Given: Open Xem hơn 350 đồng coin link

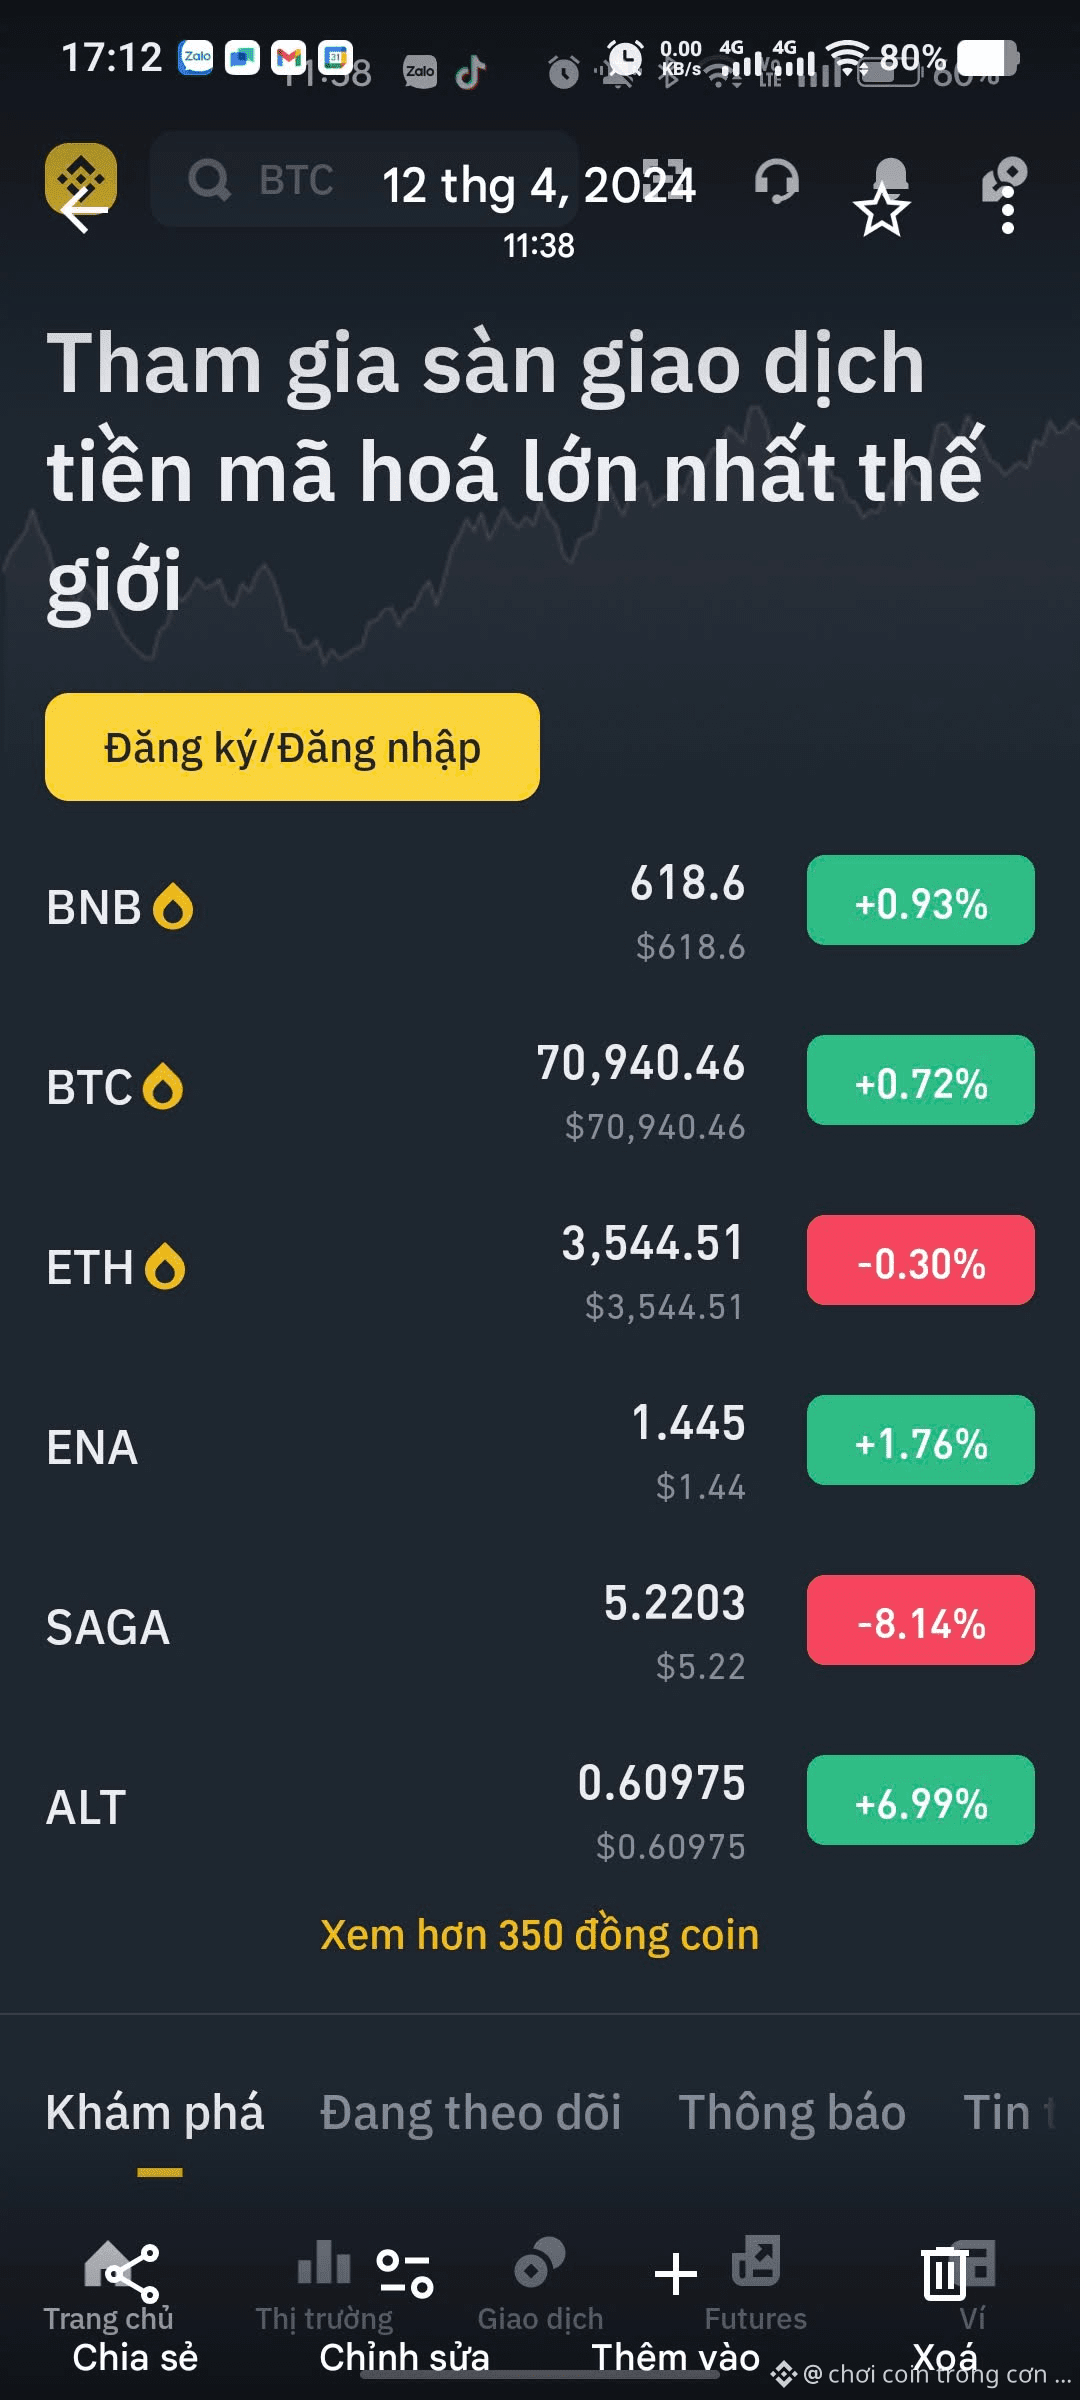Looking at the screenshot, I should (x=539, y=1935).
